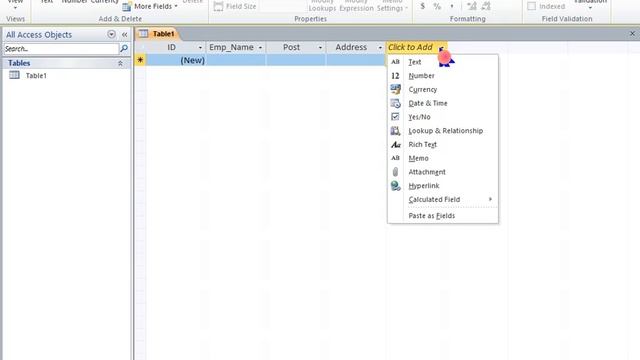Viewport: 640px width, 360px height.
Task: Close the Table1 document window
Action: click(632, 34)
